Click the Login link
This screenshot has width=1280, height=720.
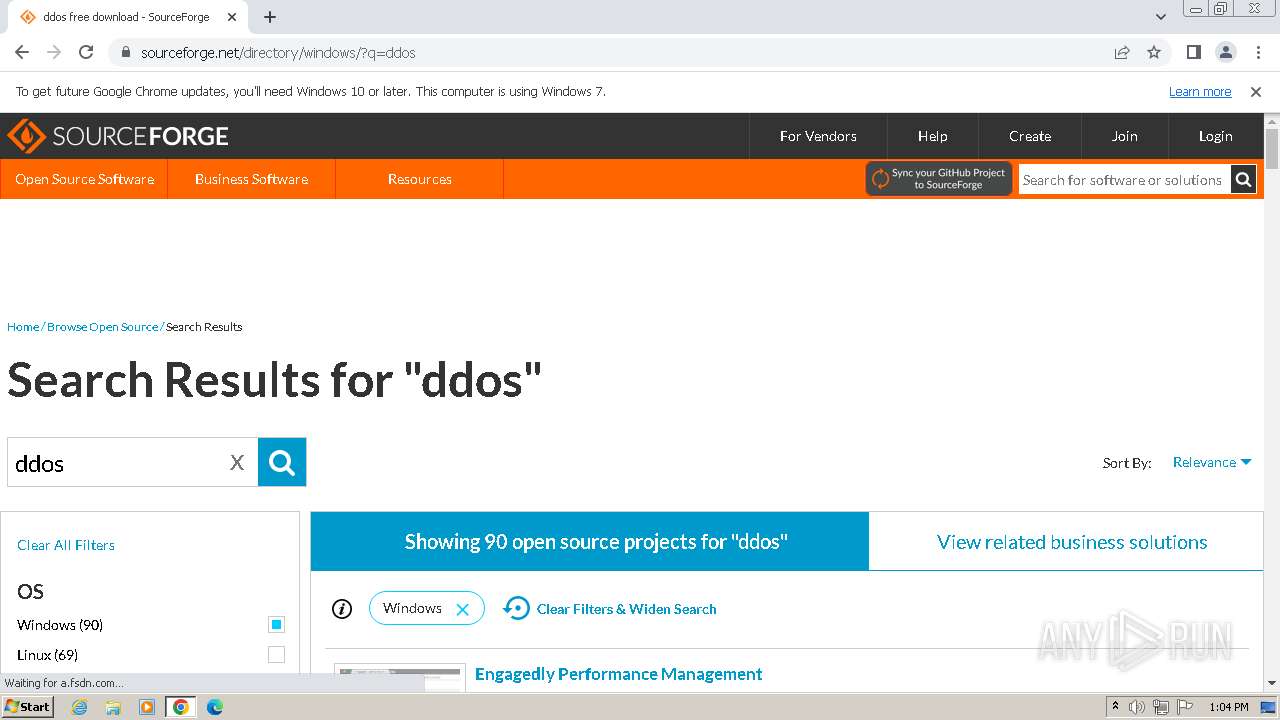coord(1215,136)
